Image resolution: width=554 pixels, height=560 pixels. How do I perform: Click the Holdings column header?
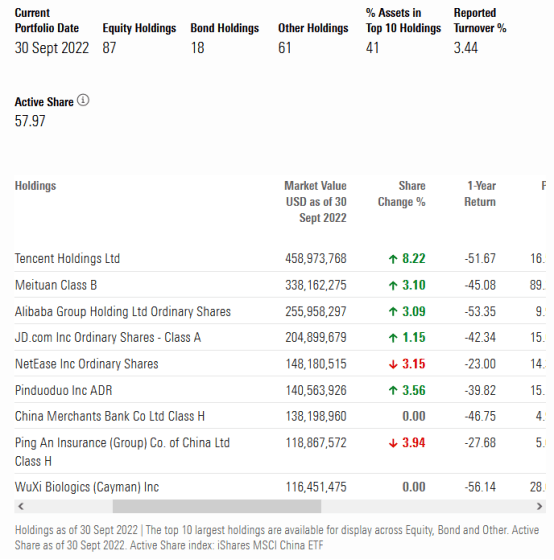click(35, 186)
